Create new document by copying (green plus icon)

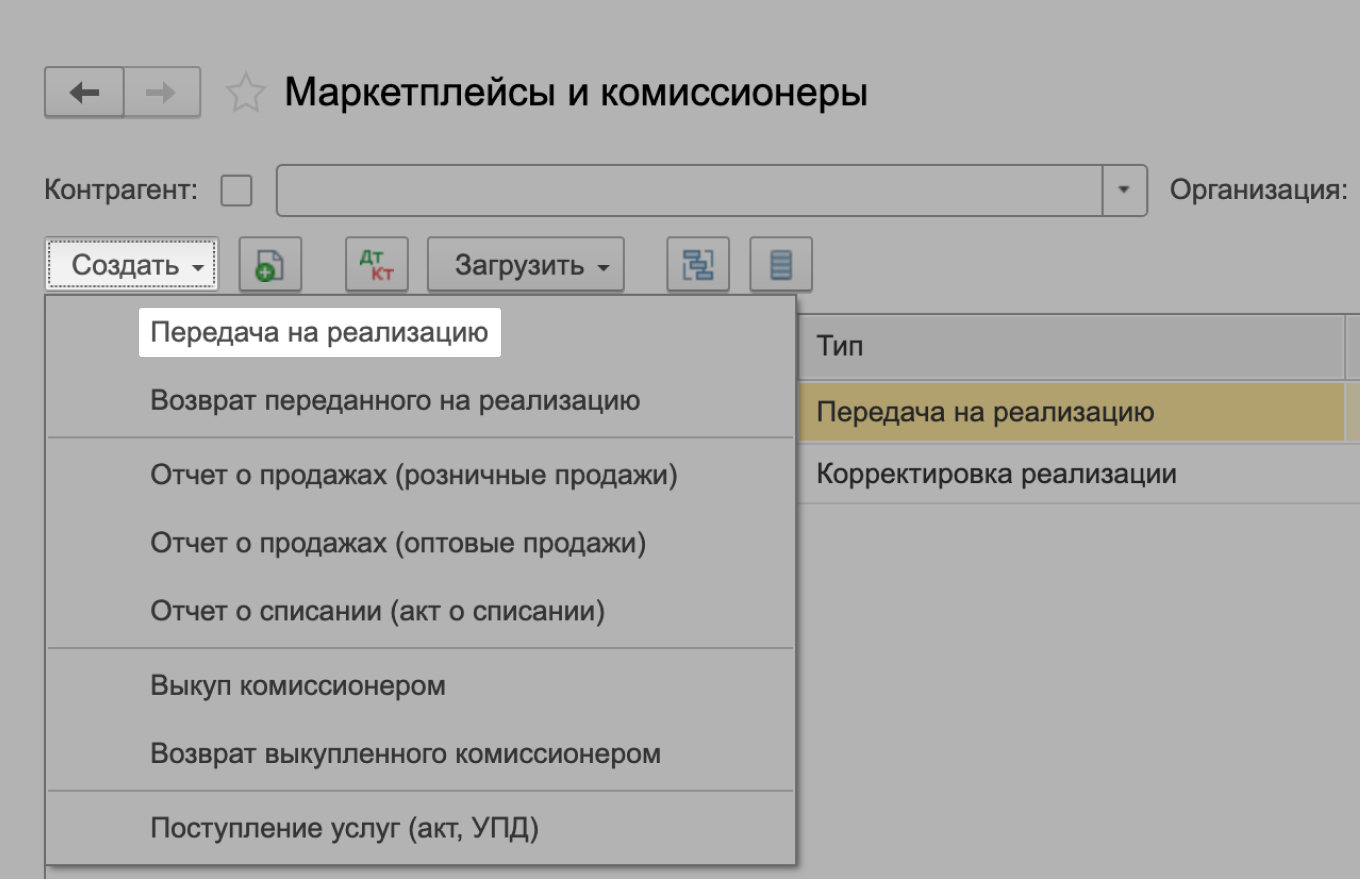(268, 263)
